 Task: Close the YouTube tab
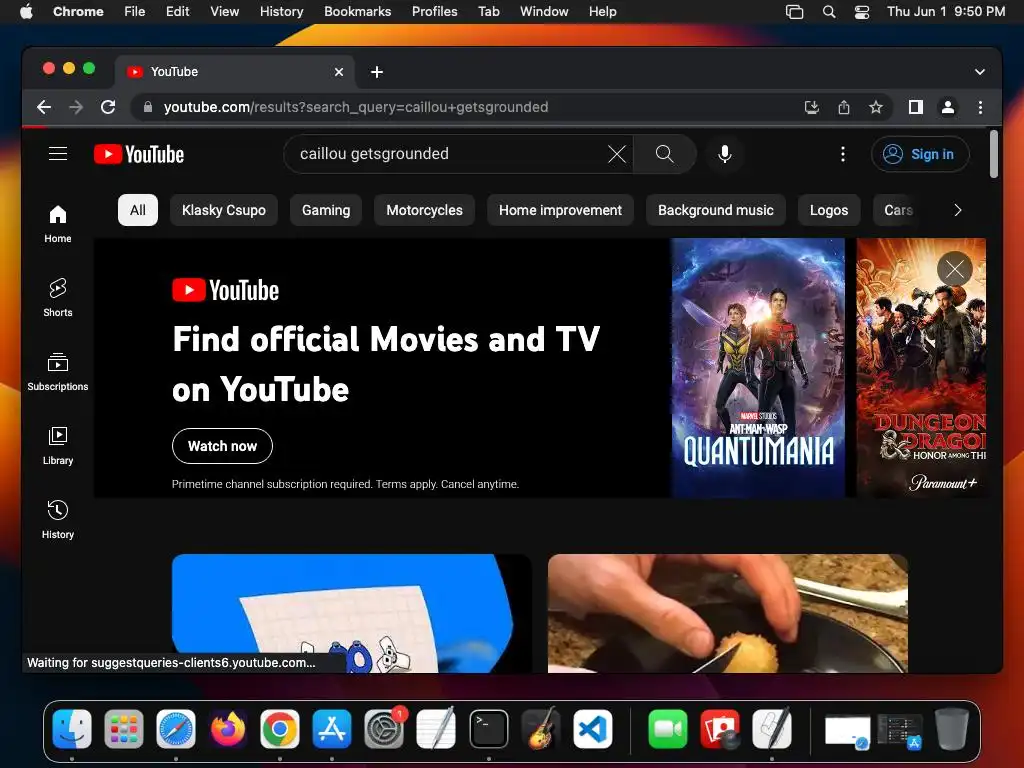[x=338, y=72]
